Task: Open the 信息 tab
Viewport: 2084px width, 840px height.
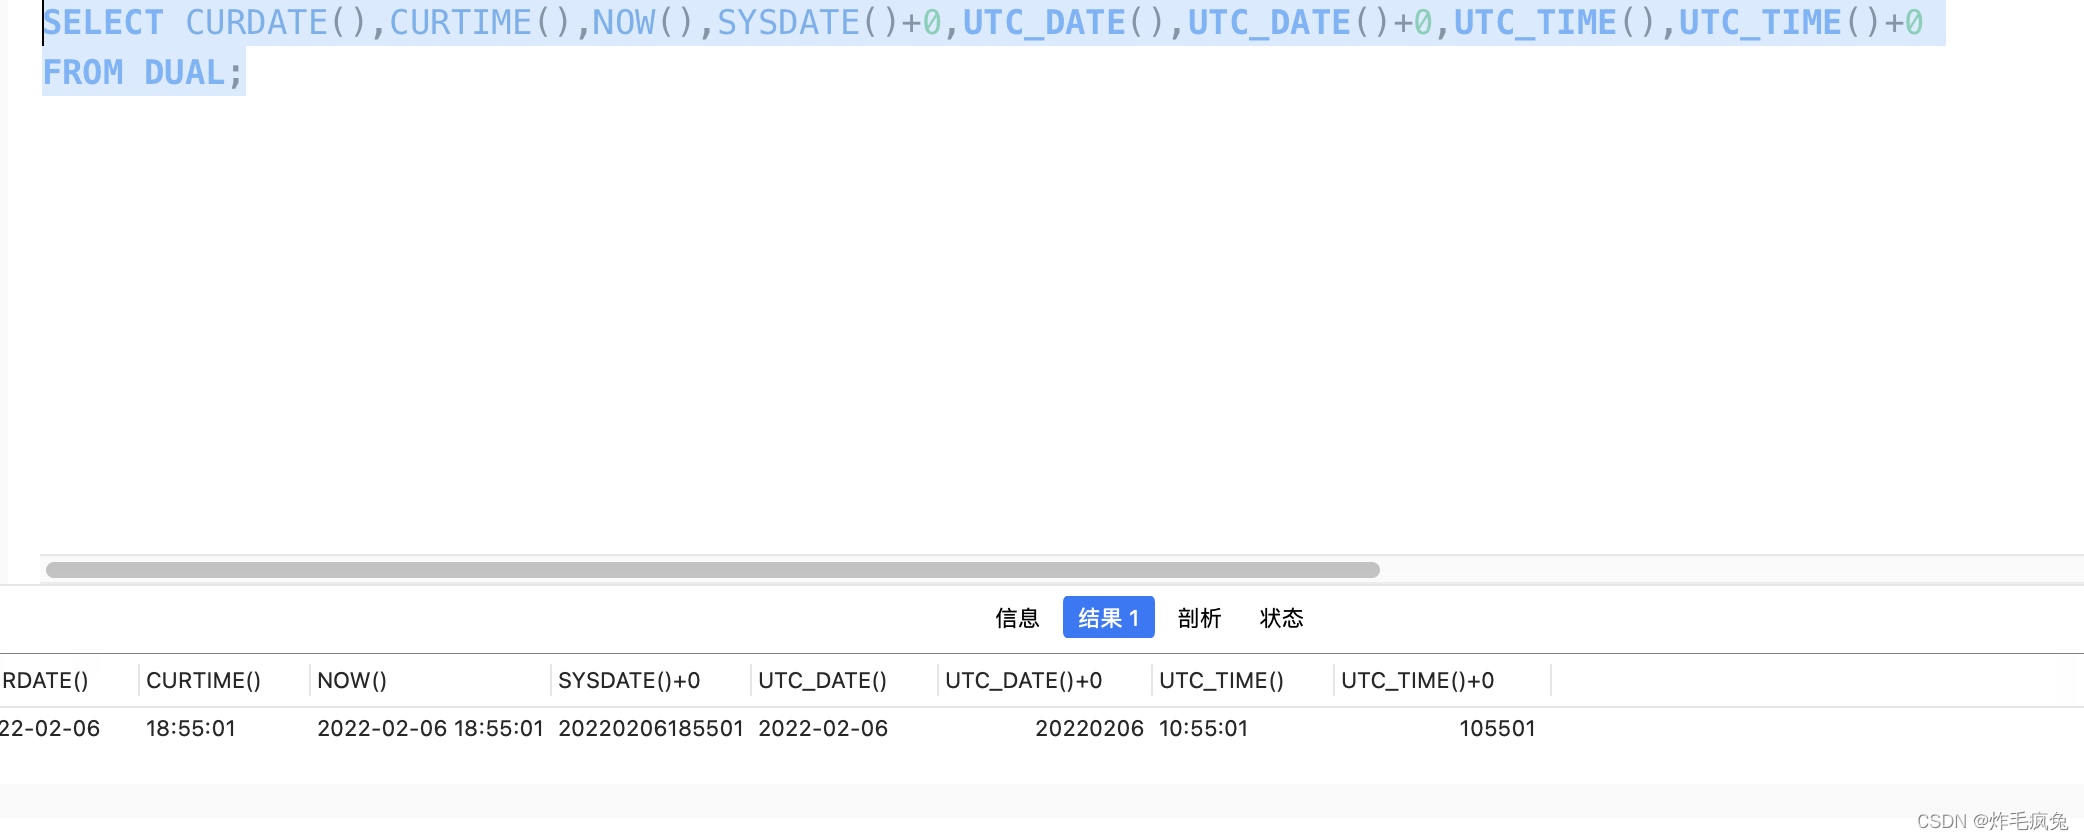Action: [1017, 618]
